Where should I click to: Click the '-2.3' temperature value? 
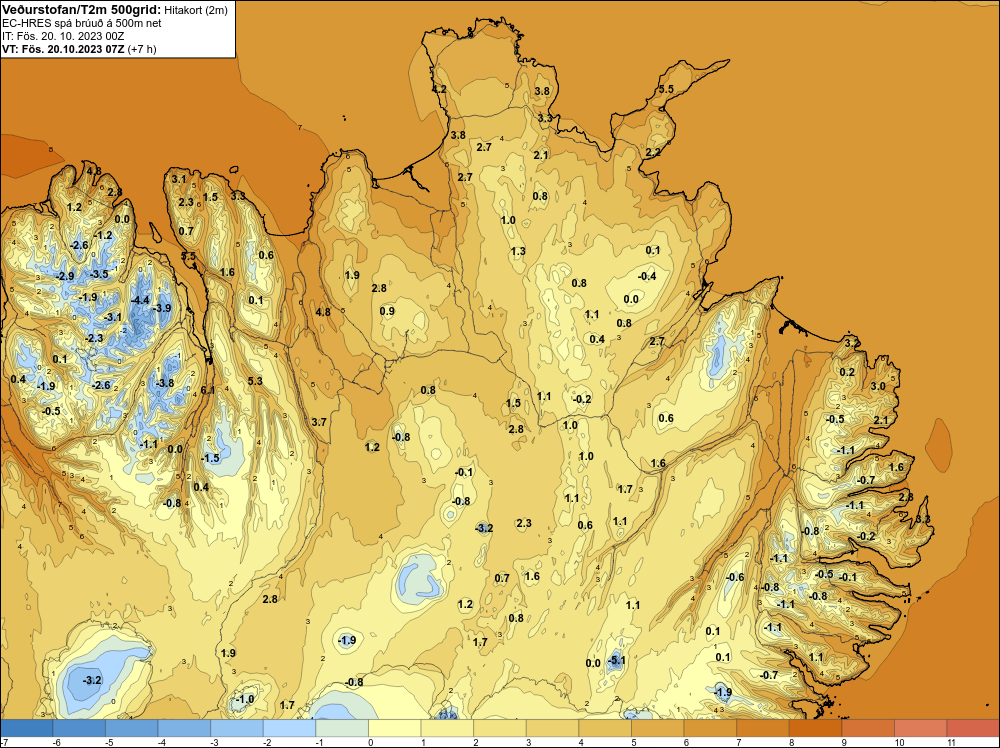[x=94, y=338]
